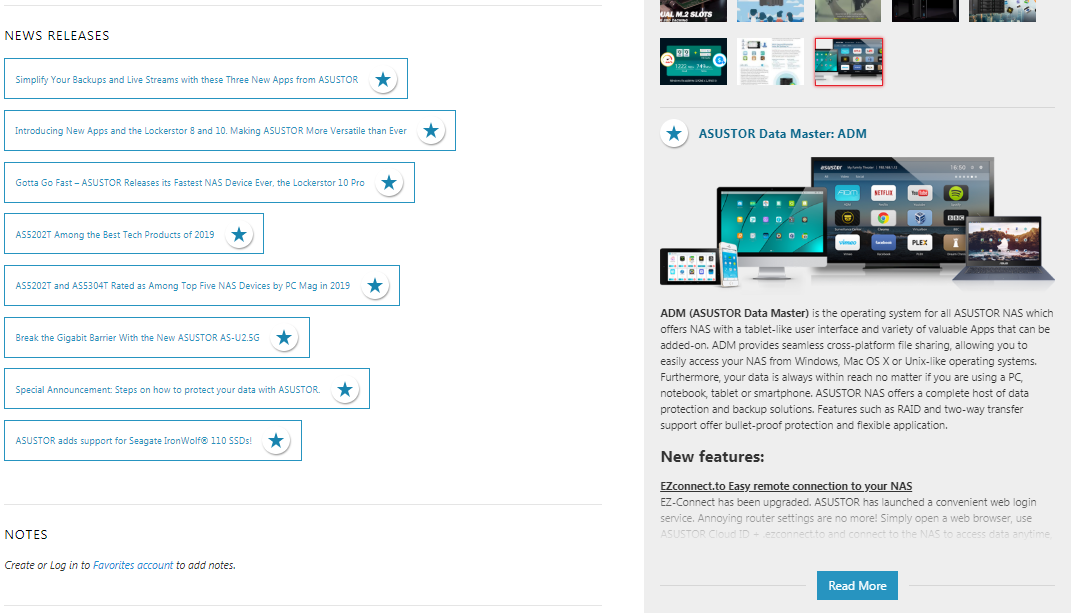
Task: Click star beside 'Gotta Go Fast' news item
Action: 389,183
